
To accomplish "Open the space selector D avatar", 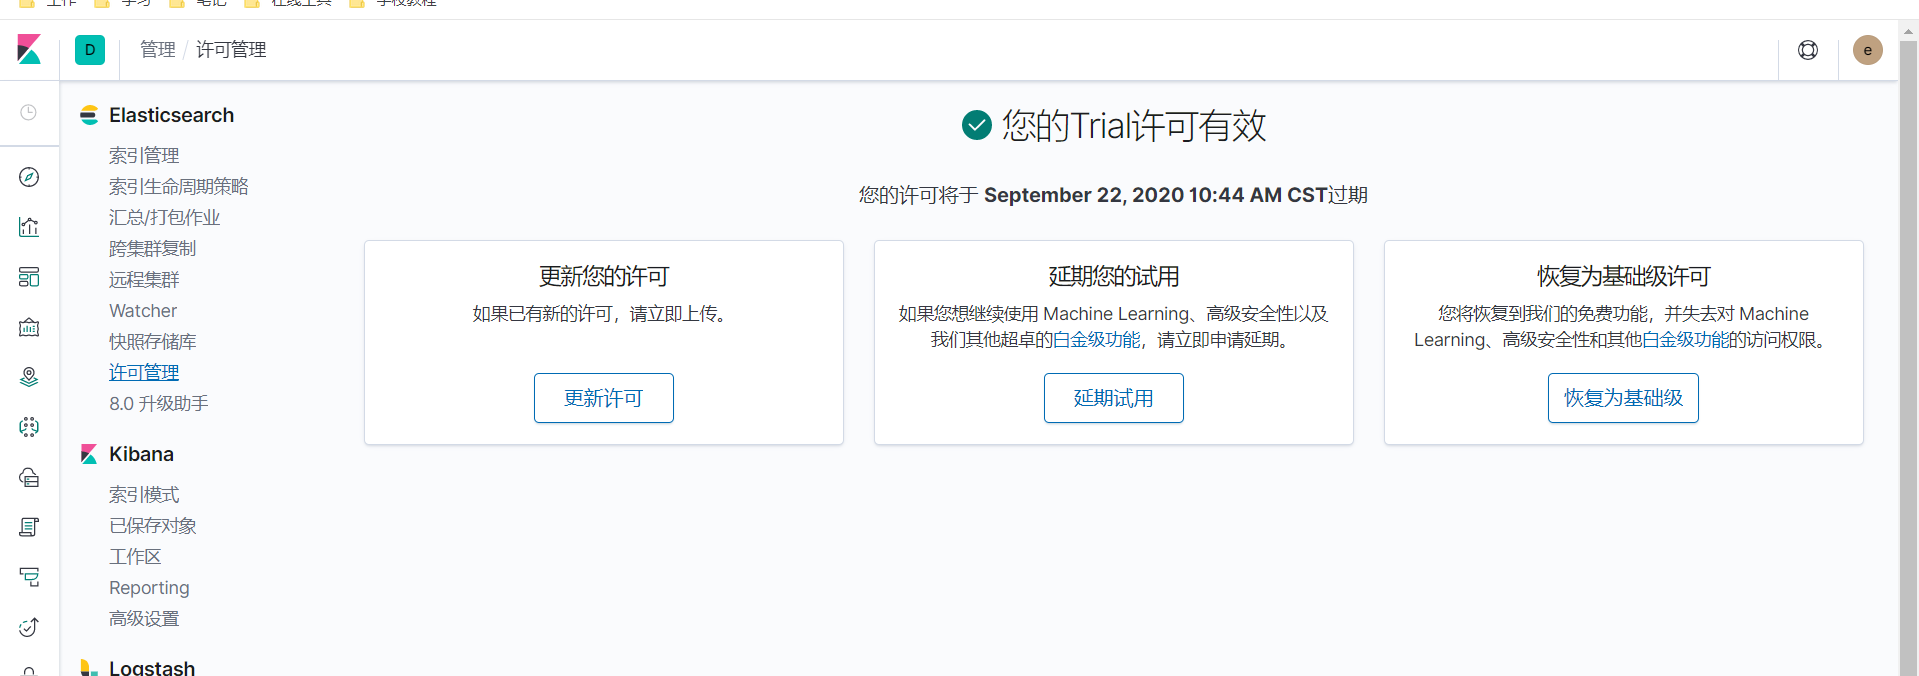I will pyautogui.click(x=90, y=50).
